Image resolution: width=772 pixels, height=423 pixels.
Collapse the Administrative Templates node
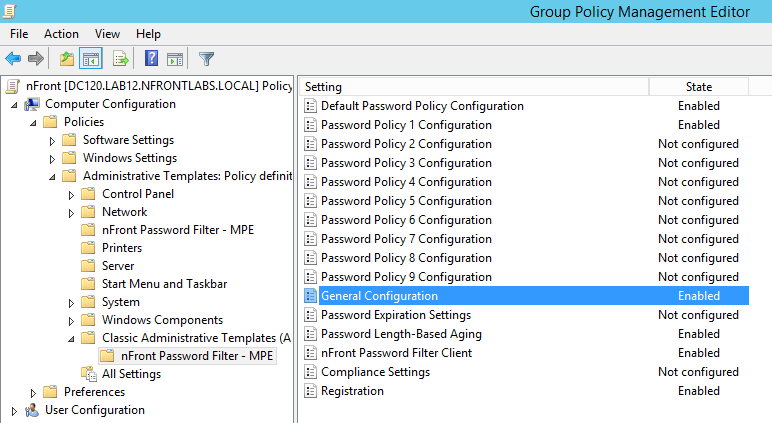pyautogui.click(x=52, y=177)
